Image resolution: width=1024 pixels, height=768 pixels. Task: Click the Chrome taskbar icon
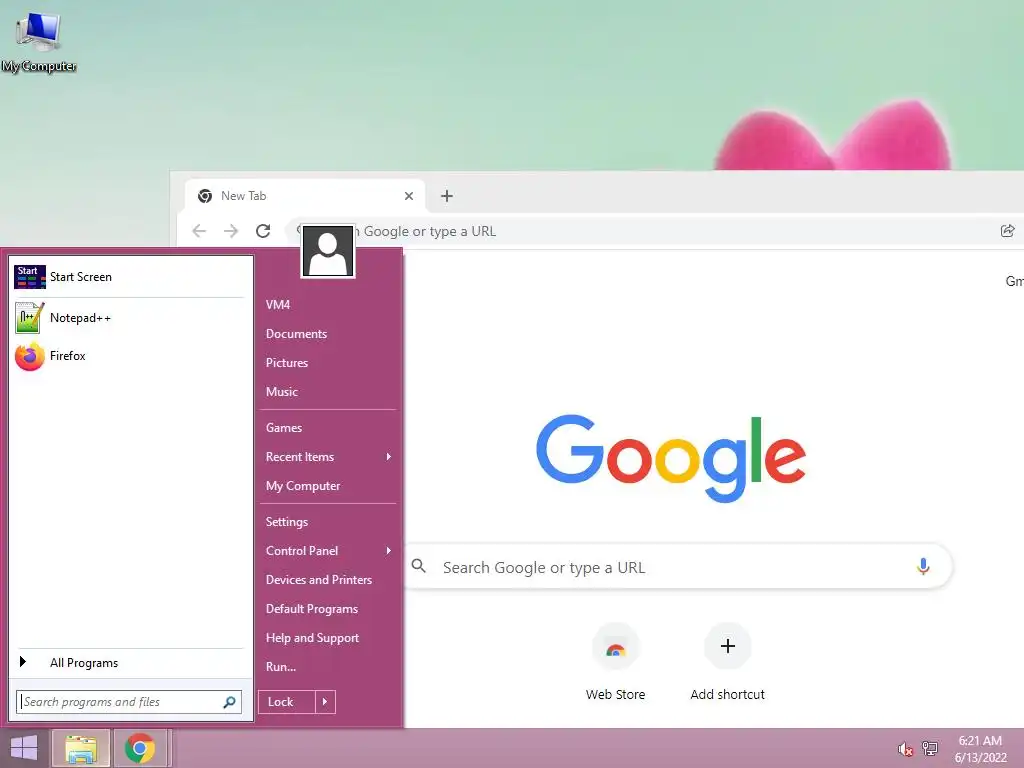click(140, 748)
